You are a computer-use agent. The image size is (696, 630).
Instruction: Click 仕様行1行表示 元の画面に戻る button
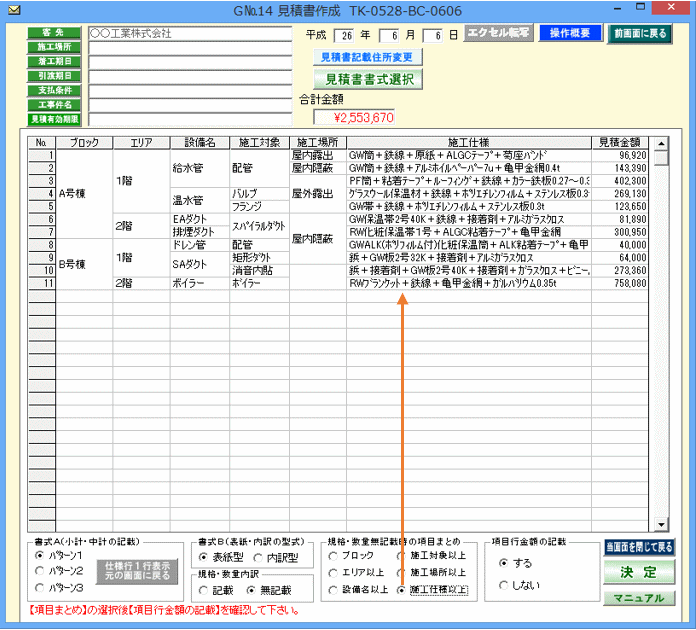137,571
